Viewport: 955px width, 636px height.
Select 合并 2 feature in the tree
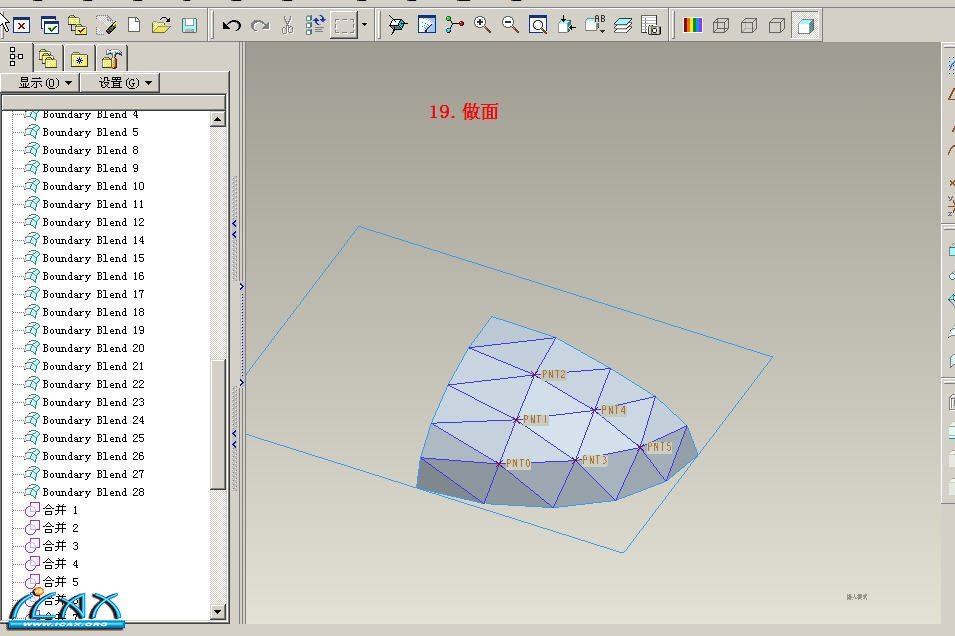60,528
